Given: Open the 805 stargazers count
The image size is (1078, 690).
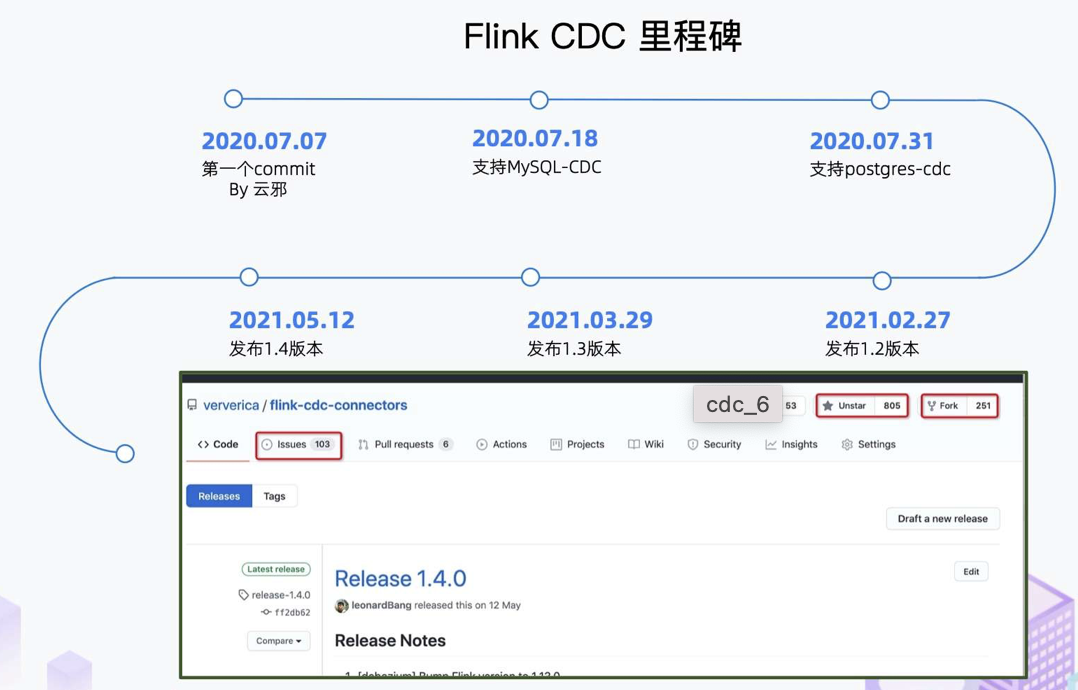Looking at the screenshot, I should (x=892, y=405).
